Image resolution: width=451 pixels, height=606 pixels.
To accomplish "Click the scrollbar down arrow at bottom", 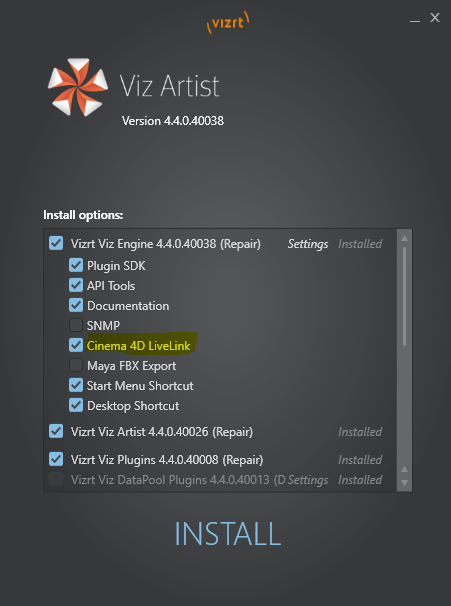I will [x=404, y=483].
